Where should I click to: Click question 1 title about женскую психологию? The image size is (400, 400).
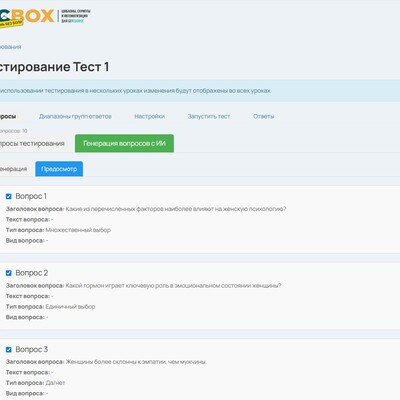176,209
